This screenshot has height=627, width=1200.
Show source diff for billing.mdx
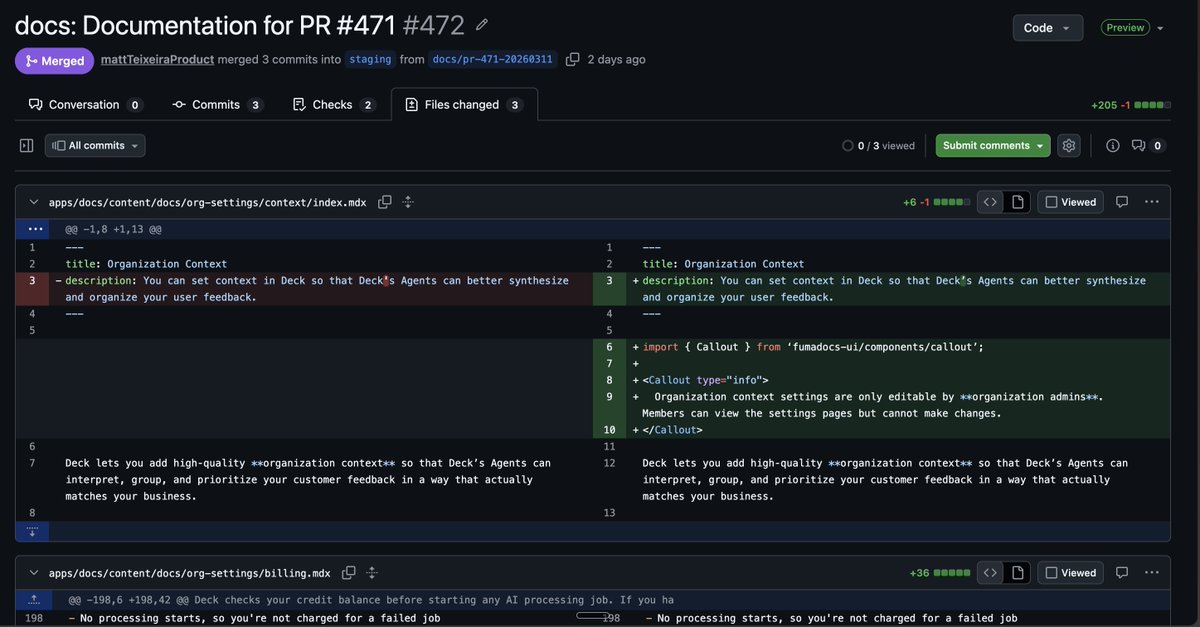[990, 573]
